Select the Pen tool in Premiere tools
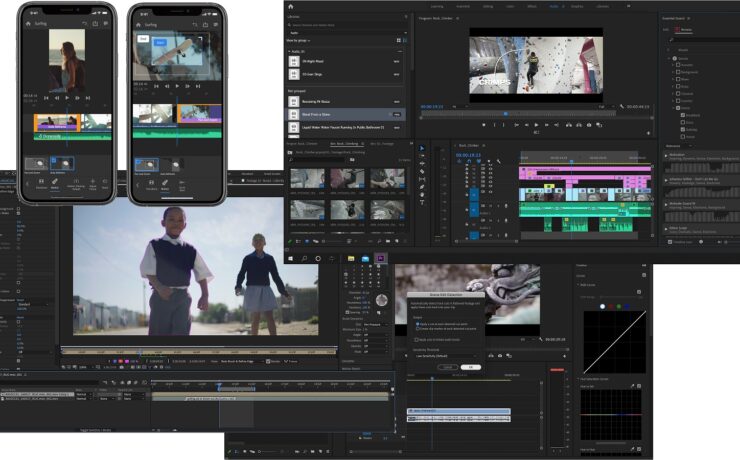The image size is (740, 460). 422,187
